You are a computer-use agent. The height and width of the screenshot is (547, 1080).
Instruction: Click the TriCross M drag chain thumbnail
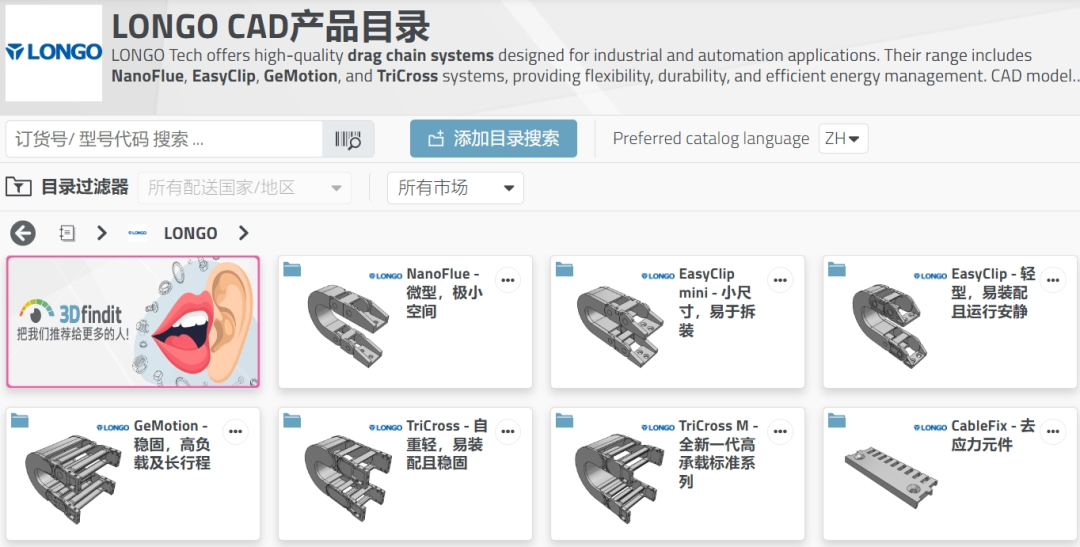click(619, 477)
